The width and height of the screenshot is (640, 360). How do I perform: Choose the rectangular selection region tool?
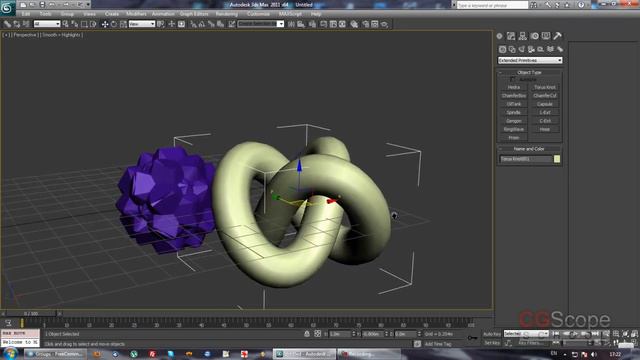click(84, 24)
